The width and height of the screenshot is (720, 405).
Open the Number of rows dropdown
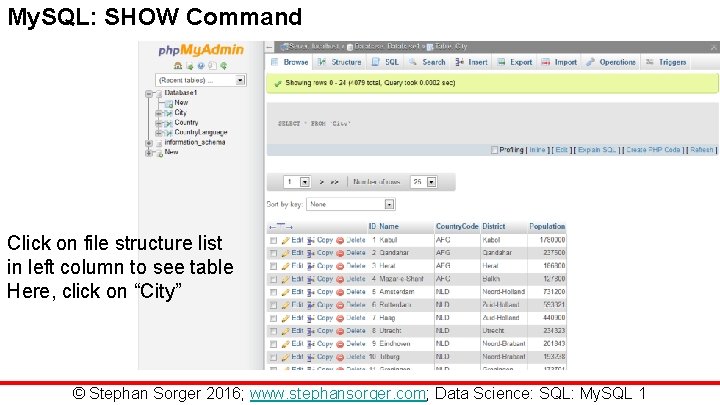pos(423,182)
